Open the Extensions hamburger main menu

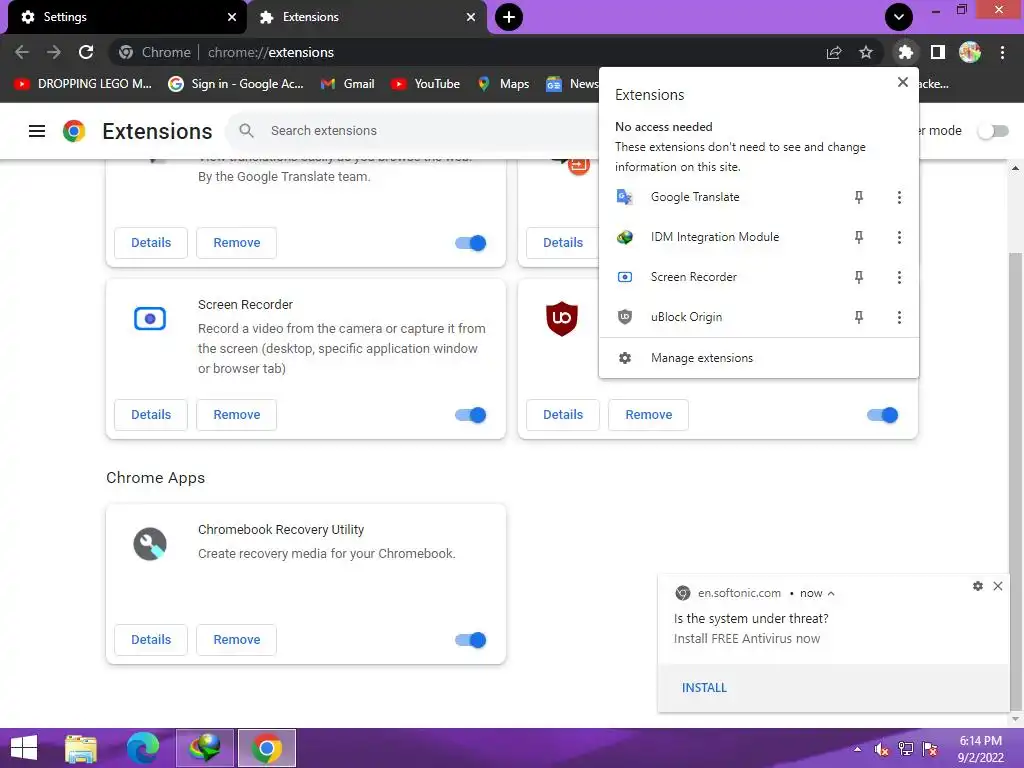37,131
